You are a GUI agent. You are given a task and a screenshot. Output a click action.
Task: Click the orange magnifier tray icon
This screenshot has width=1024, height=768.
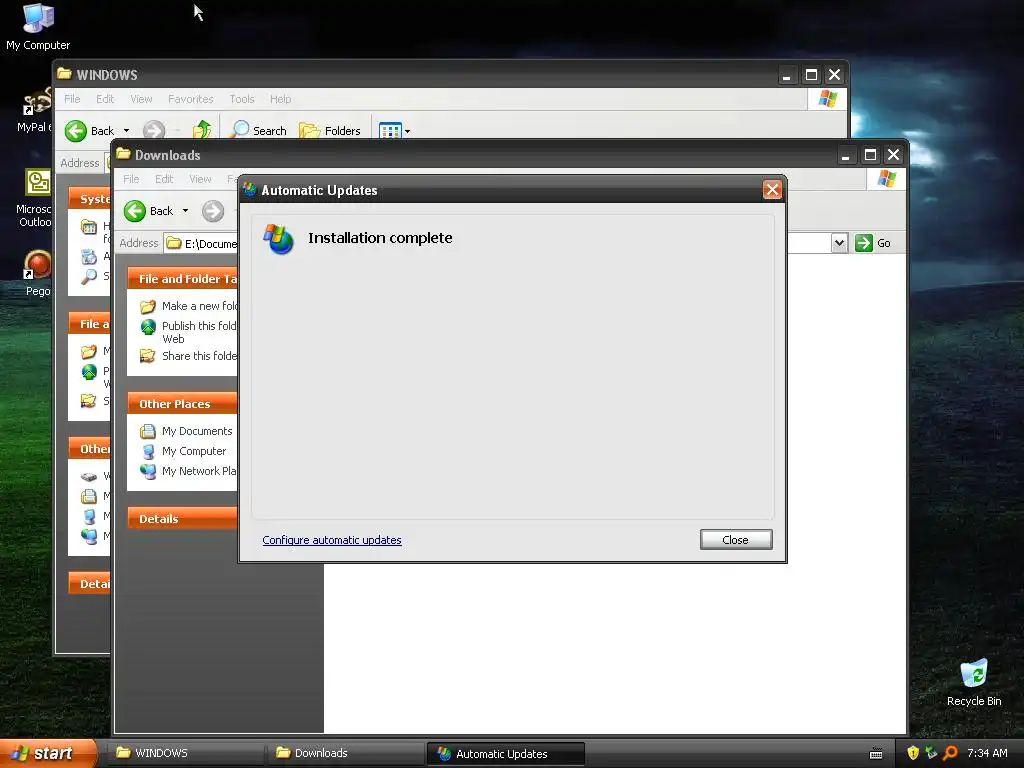(x=950, y=753)
